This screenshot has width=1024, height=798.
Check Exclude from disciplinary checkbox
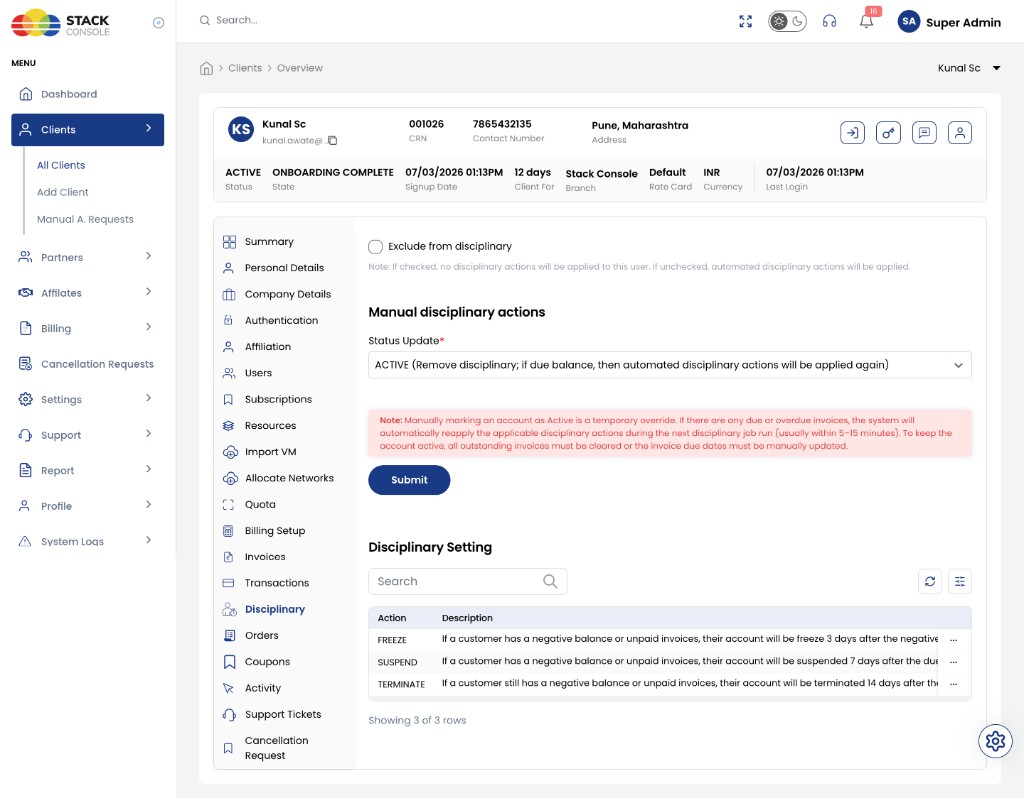[x=376, y=246]
